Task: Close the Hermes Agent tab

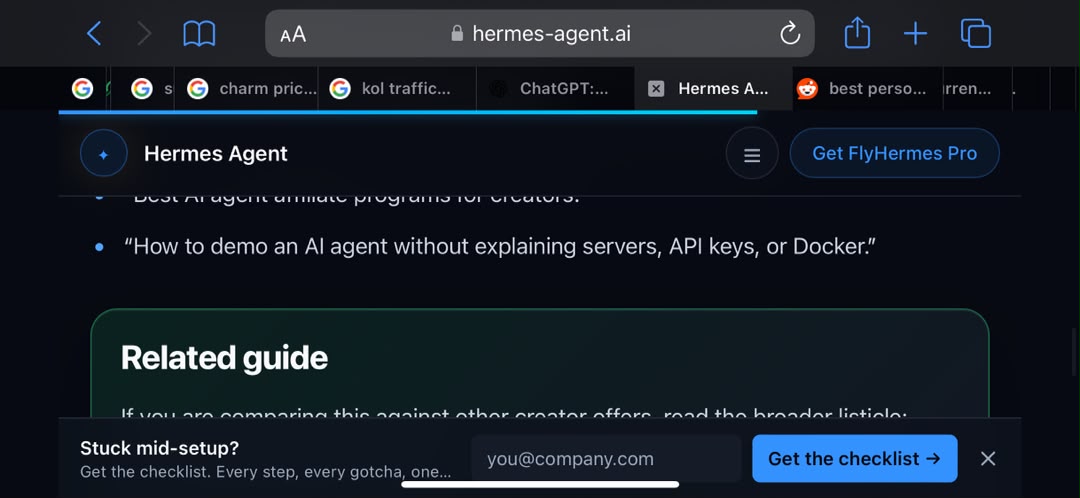Action: pyautogui.click(x=656, y=89)
